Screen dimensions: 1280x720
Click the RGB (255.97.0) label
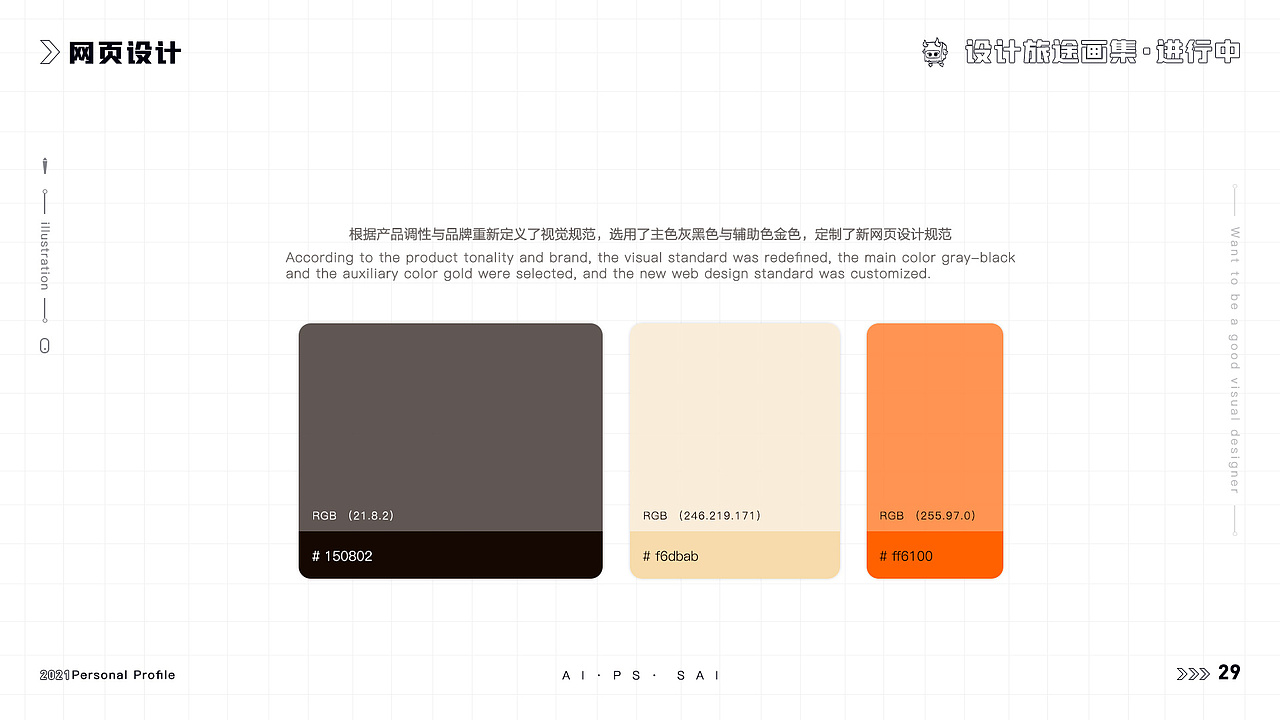928,516
